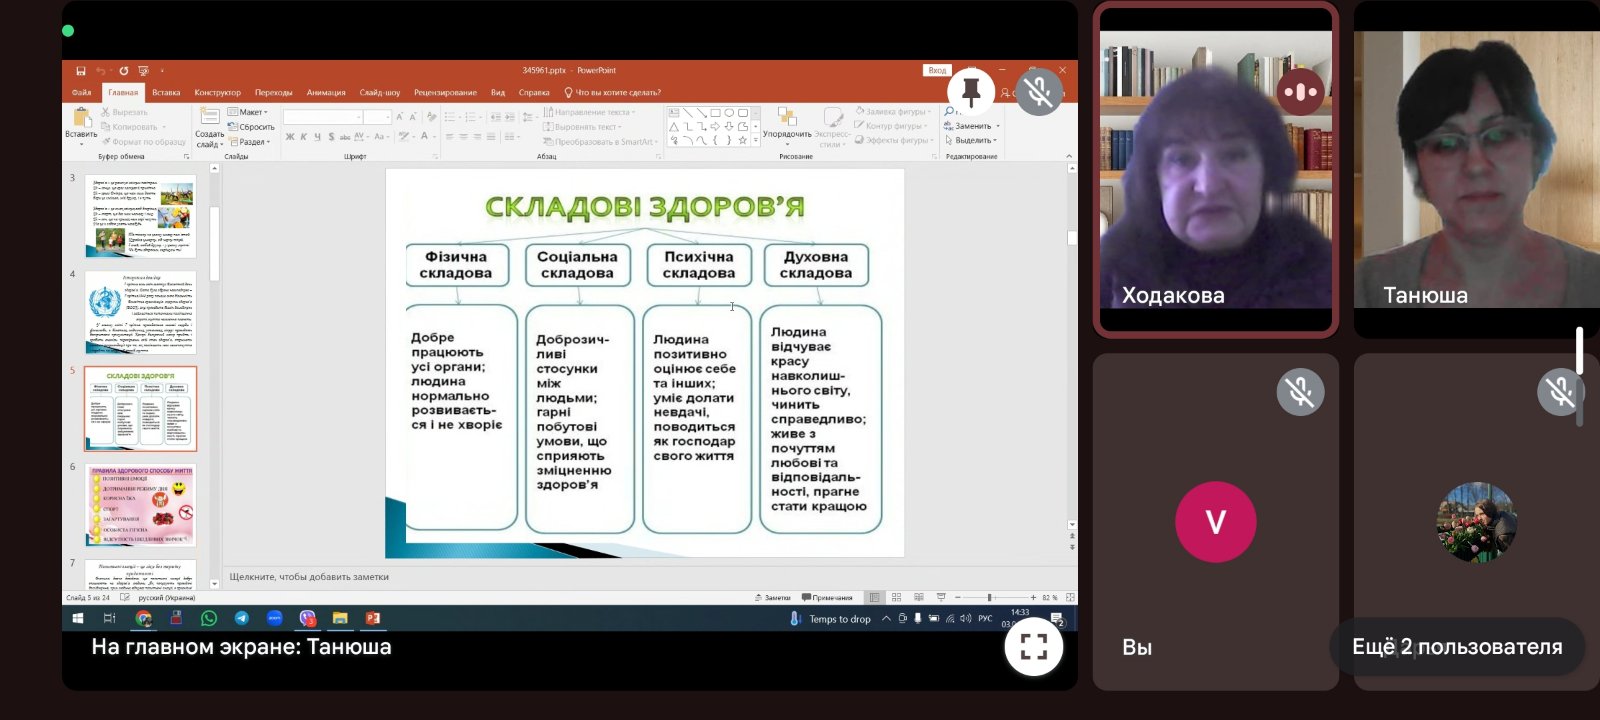Open the Вставка ribbon tab
The width and height of the screenshot is (1600, 720).
click(x=166, y=92)
